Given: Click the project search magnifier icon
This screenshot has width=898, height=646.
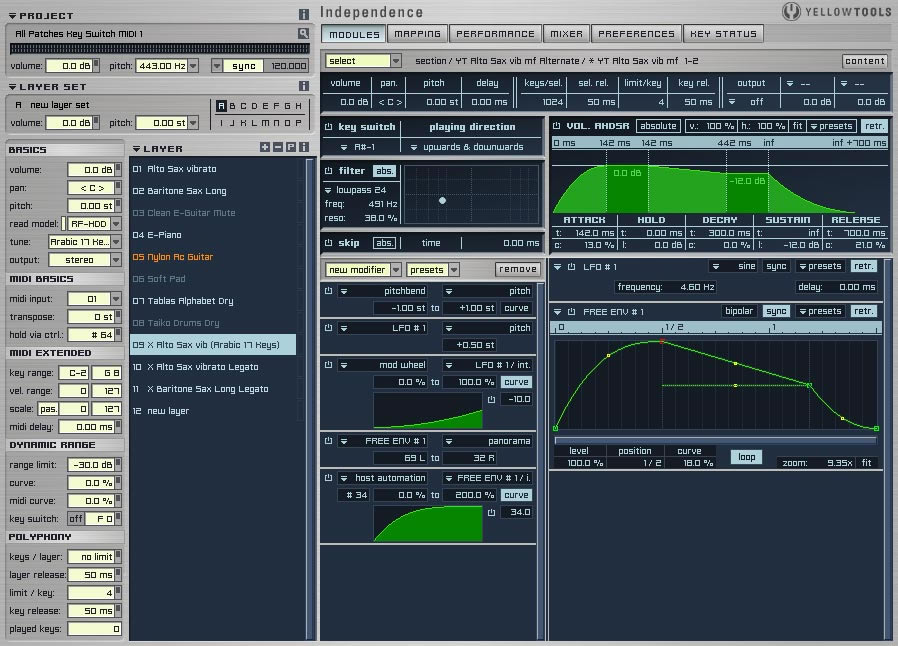Looking at the screenshot, I should (304, 34).
